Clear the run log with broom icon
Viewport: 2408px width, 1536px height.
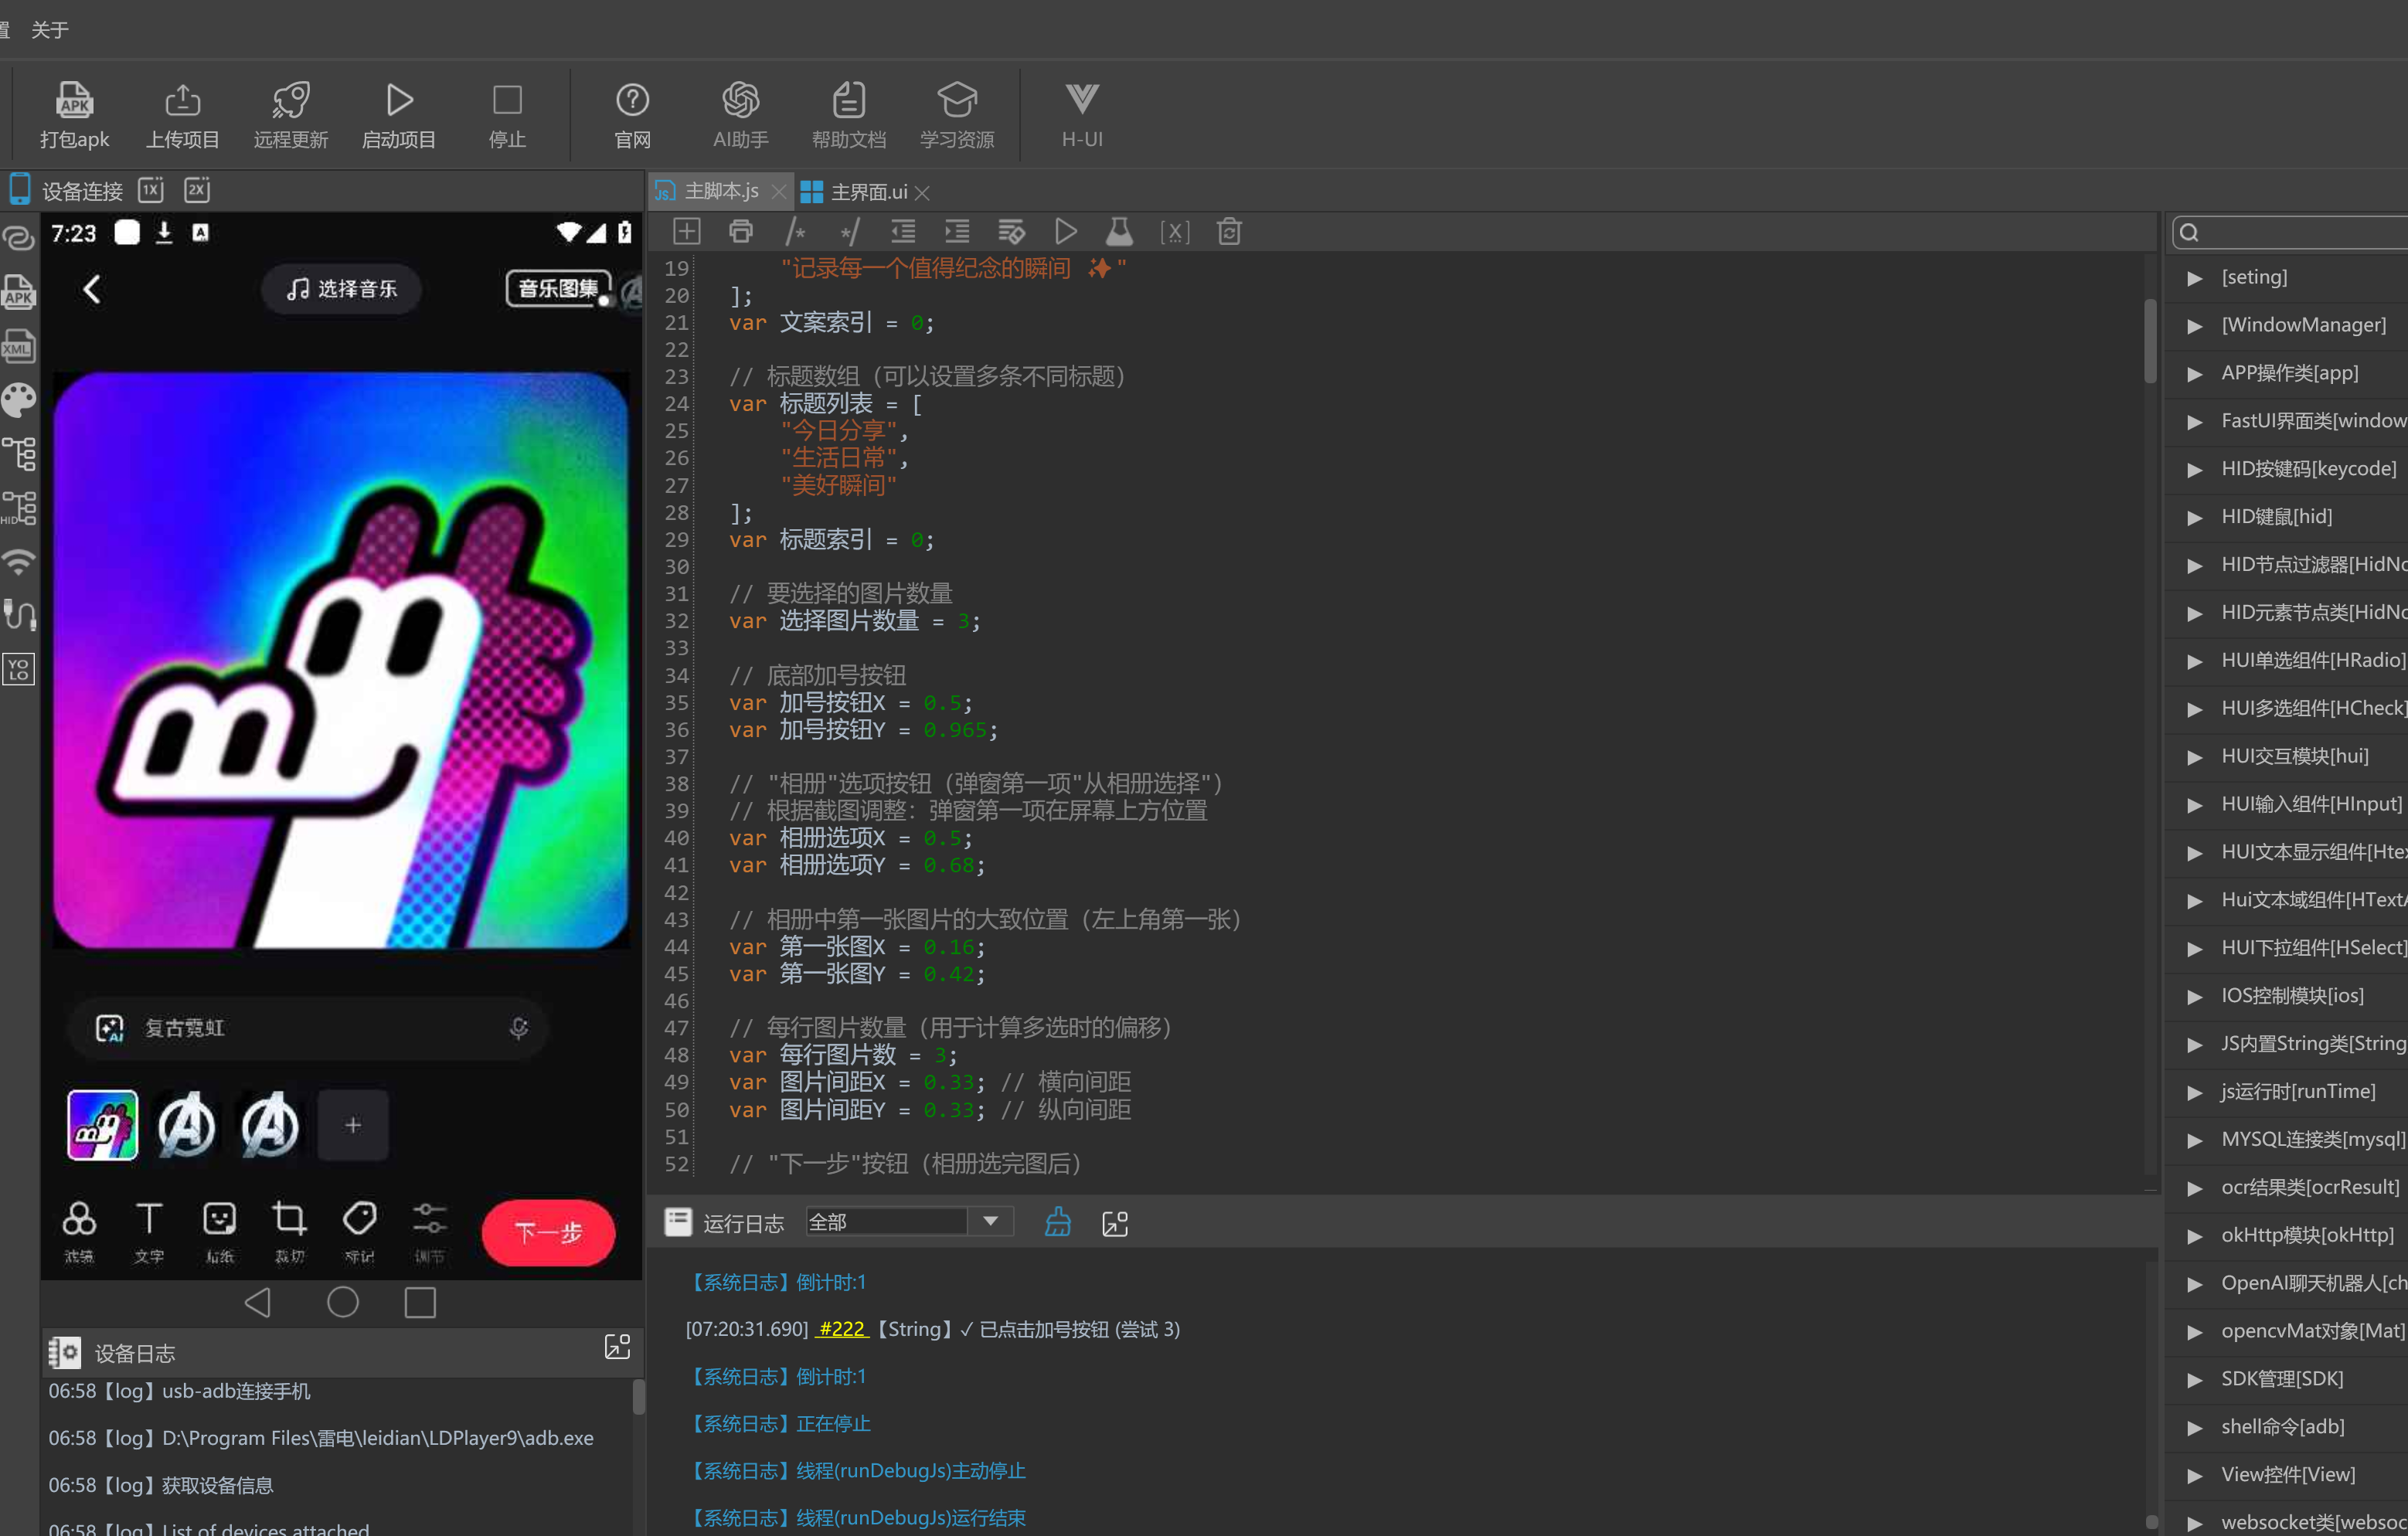pyautogui.click(x=1058, y=1222)
